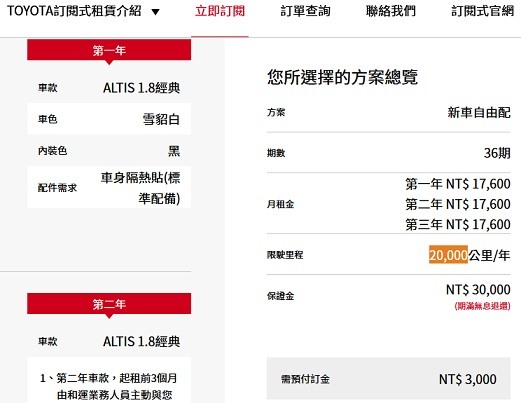Click the 第二年 red header
The height and width of the screenshot is (403, 521).
click(109, 304)
